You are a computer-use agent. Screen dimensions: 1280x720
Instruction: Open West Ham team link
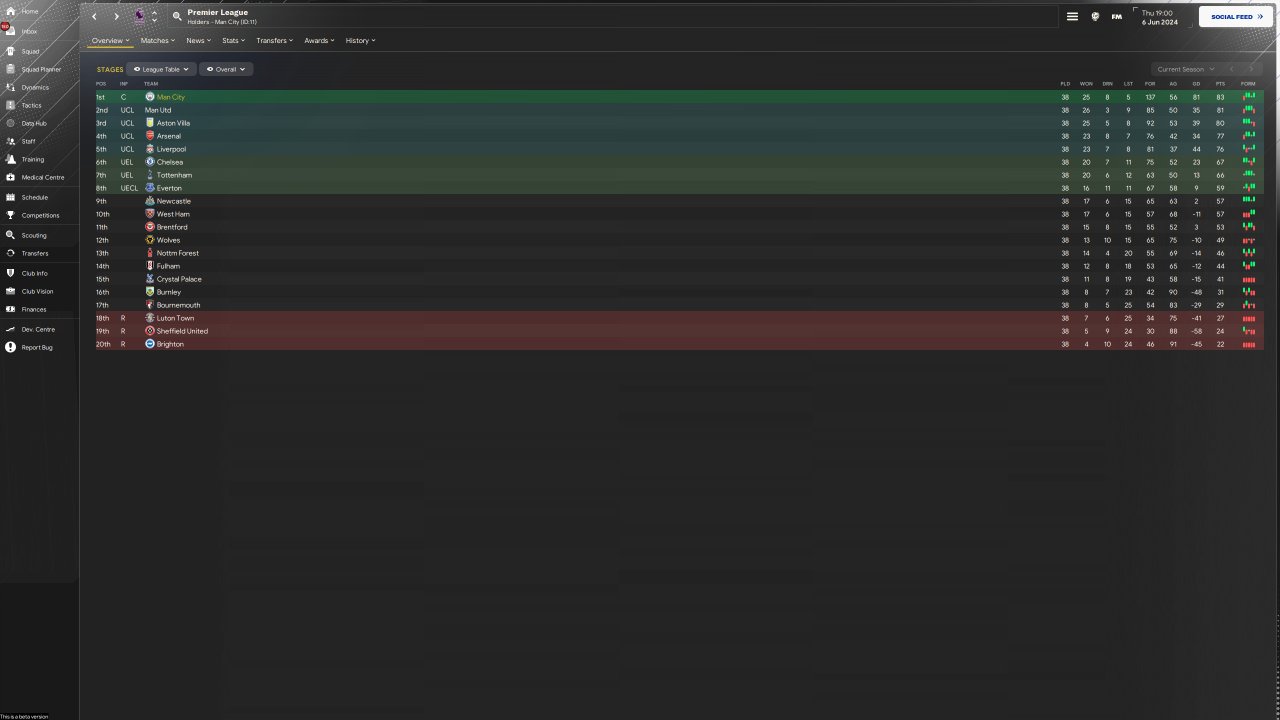pos(173,214)
